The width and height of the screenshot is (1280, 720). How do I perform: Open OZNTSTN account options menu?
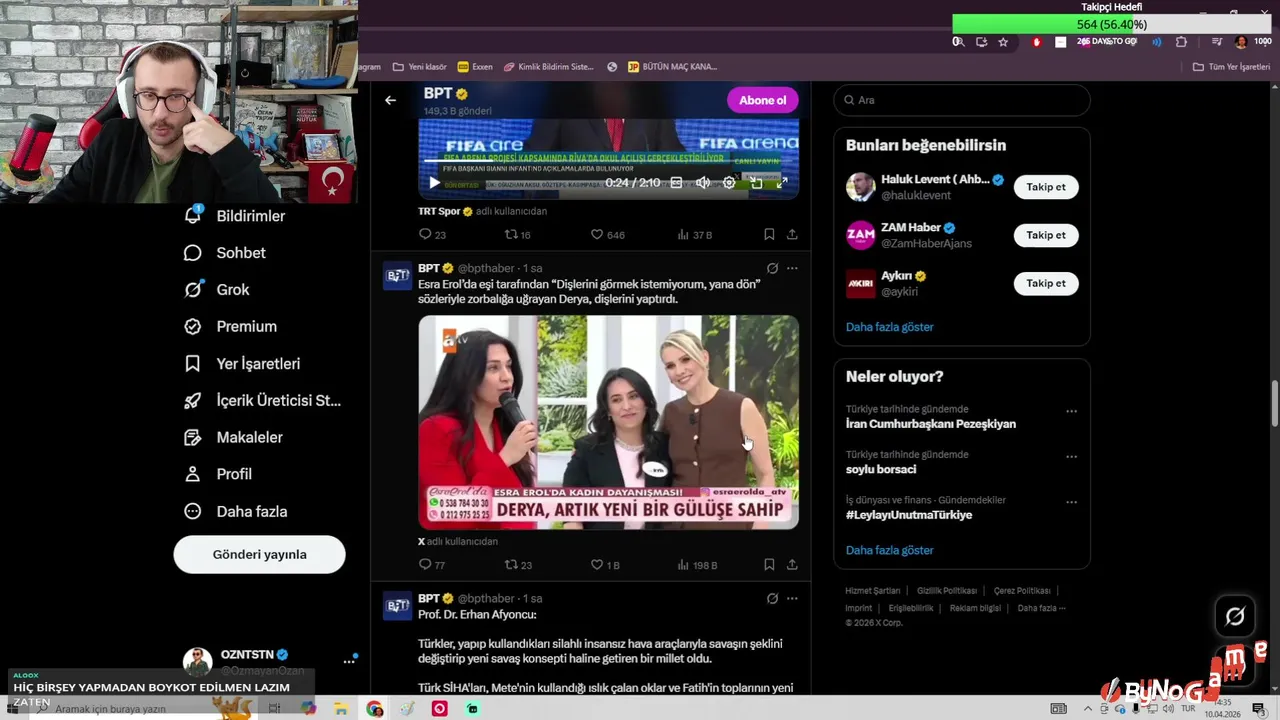point(349,661)
